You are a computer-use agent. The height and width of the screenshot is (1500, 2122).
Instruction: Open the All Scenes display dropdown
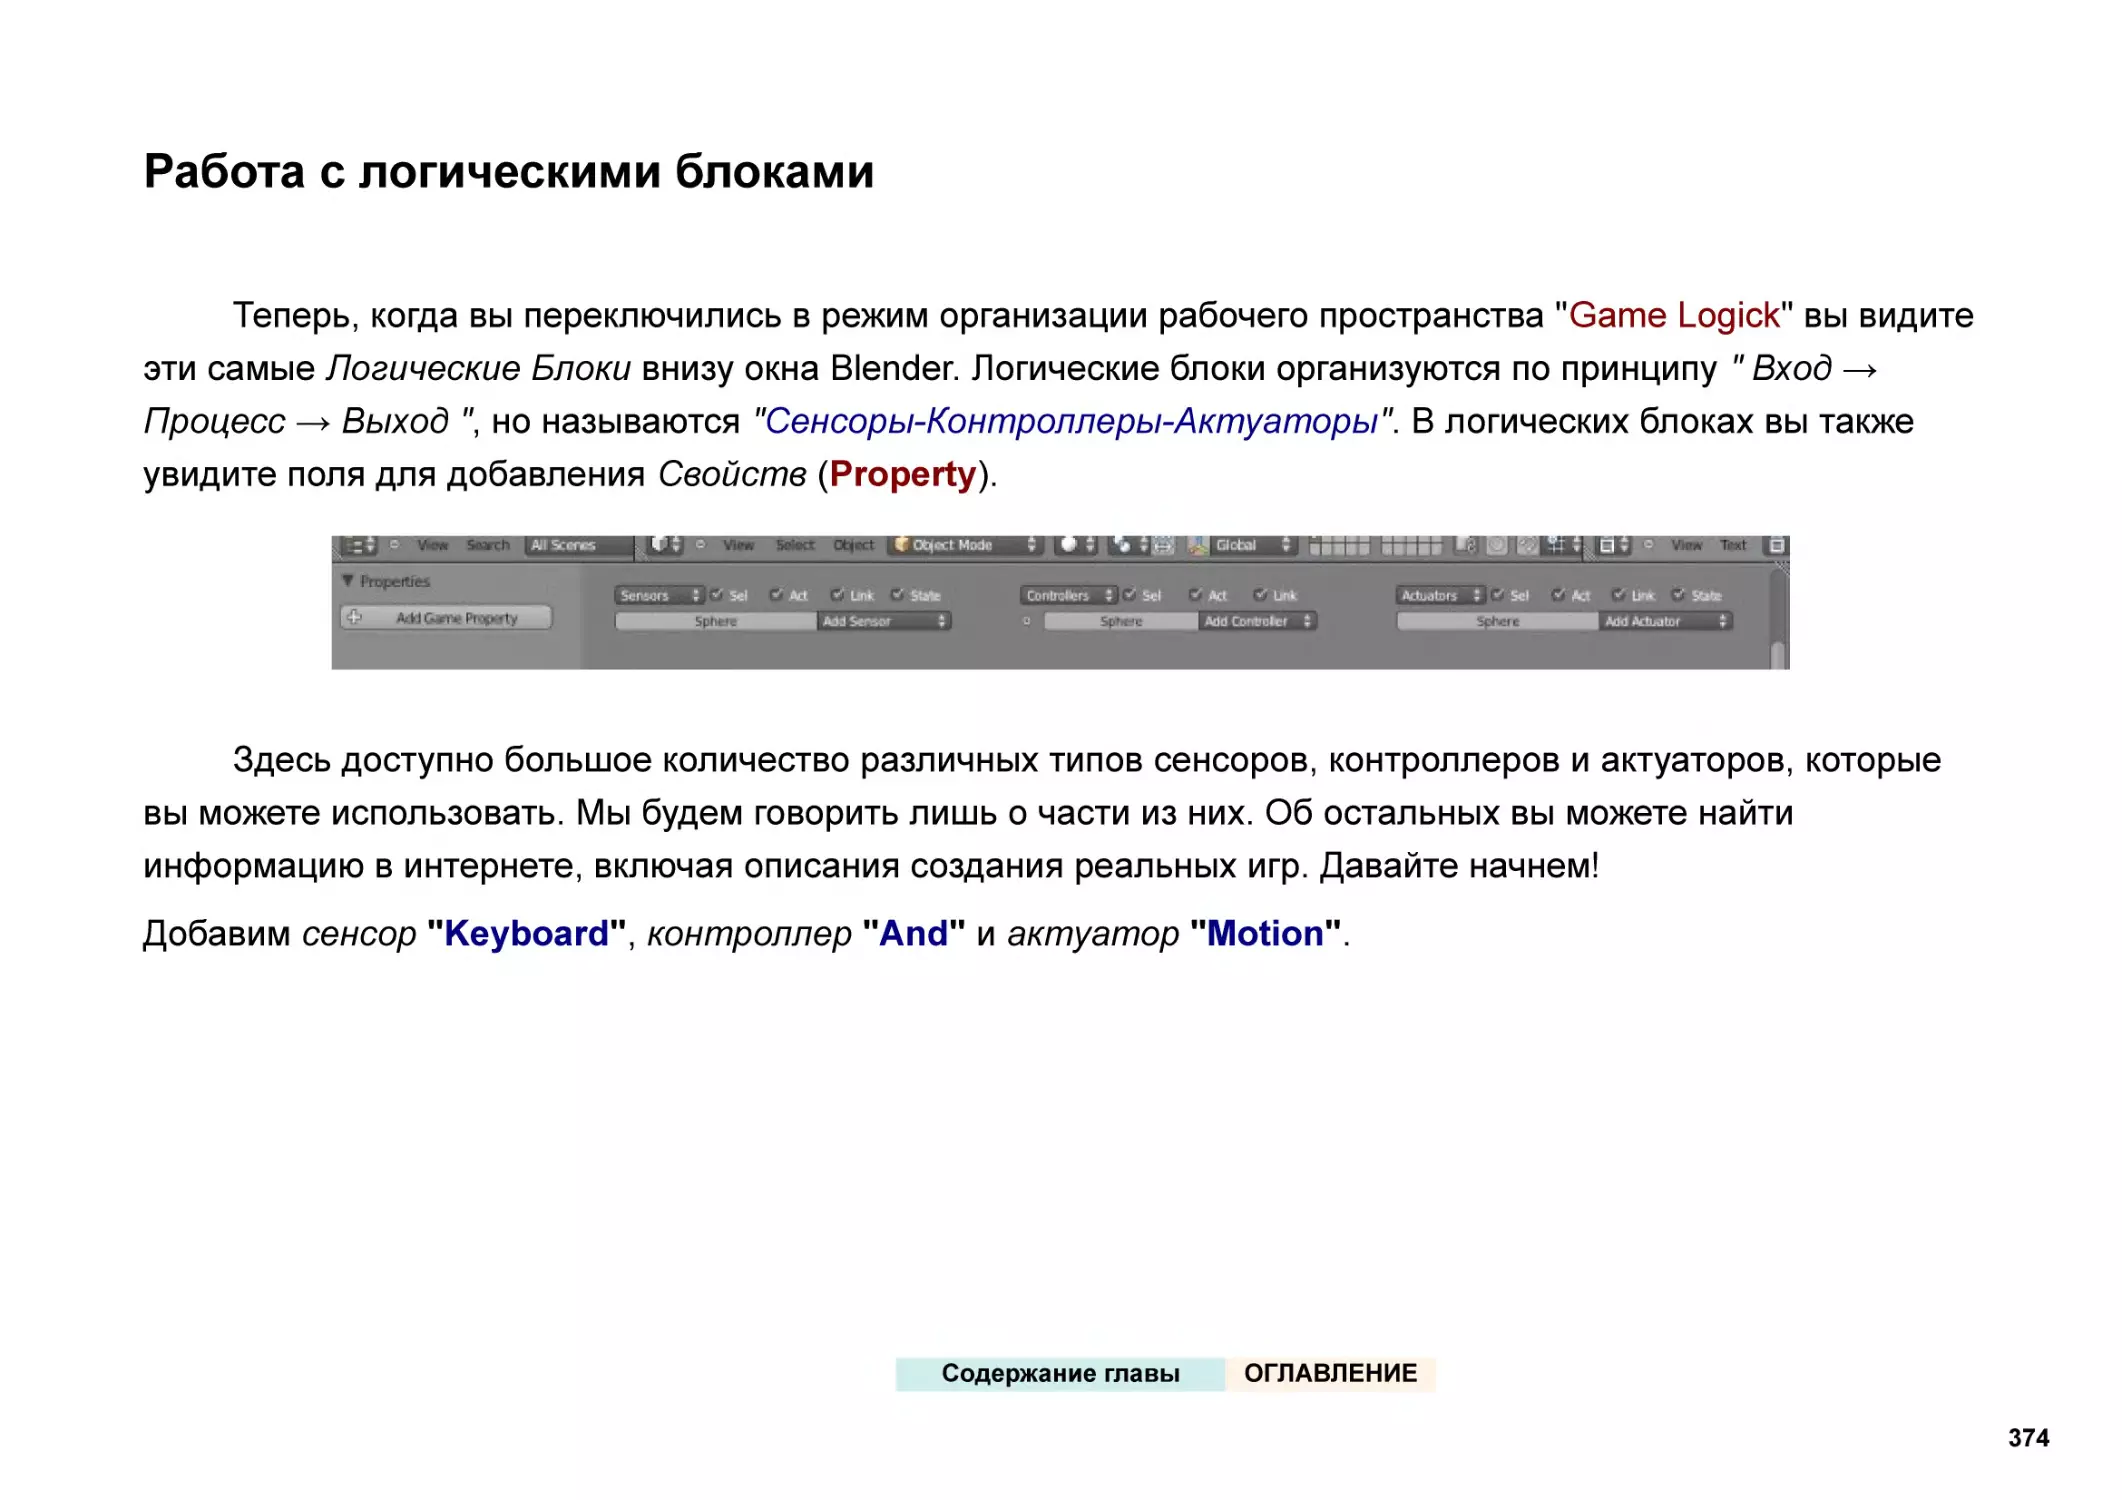click(x=580, y=545)
